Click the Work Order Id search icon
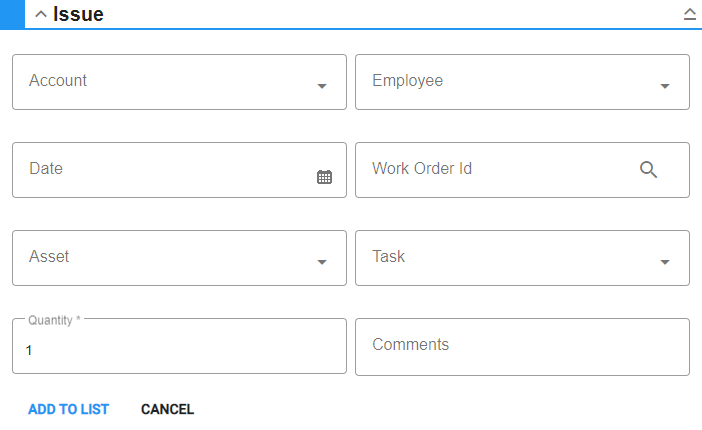The width and height of the screenshot is (702, 430). tap(648, 170)
